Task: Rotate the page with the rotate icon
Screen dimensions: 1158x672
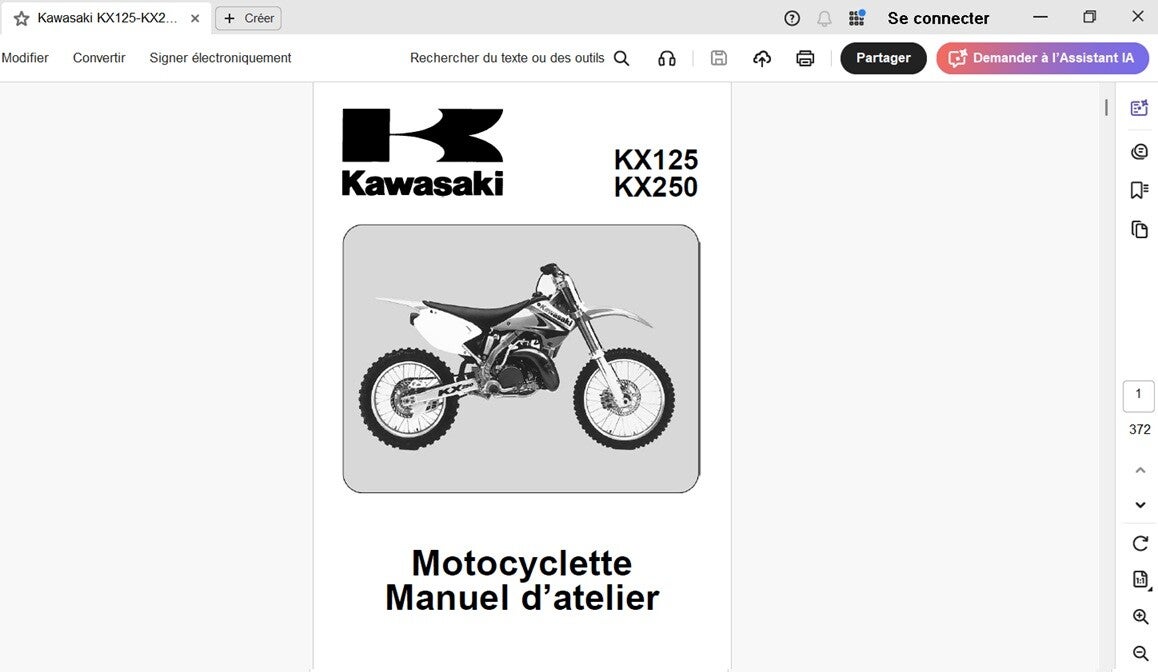Action: (x=1140, y=544)
